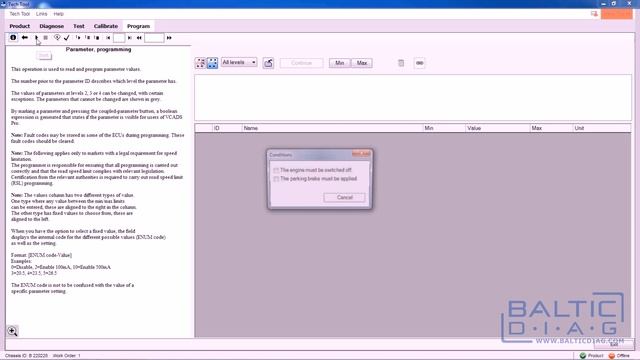The width and height of the screenshot is (640, 360).
Task: Click the information icon in the toolbar
Action: coord(13,38)
